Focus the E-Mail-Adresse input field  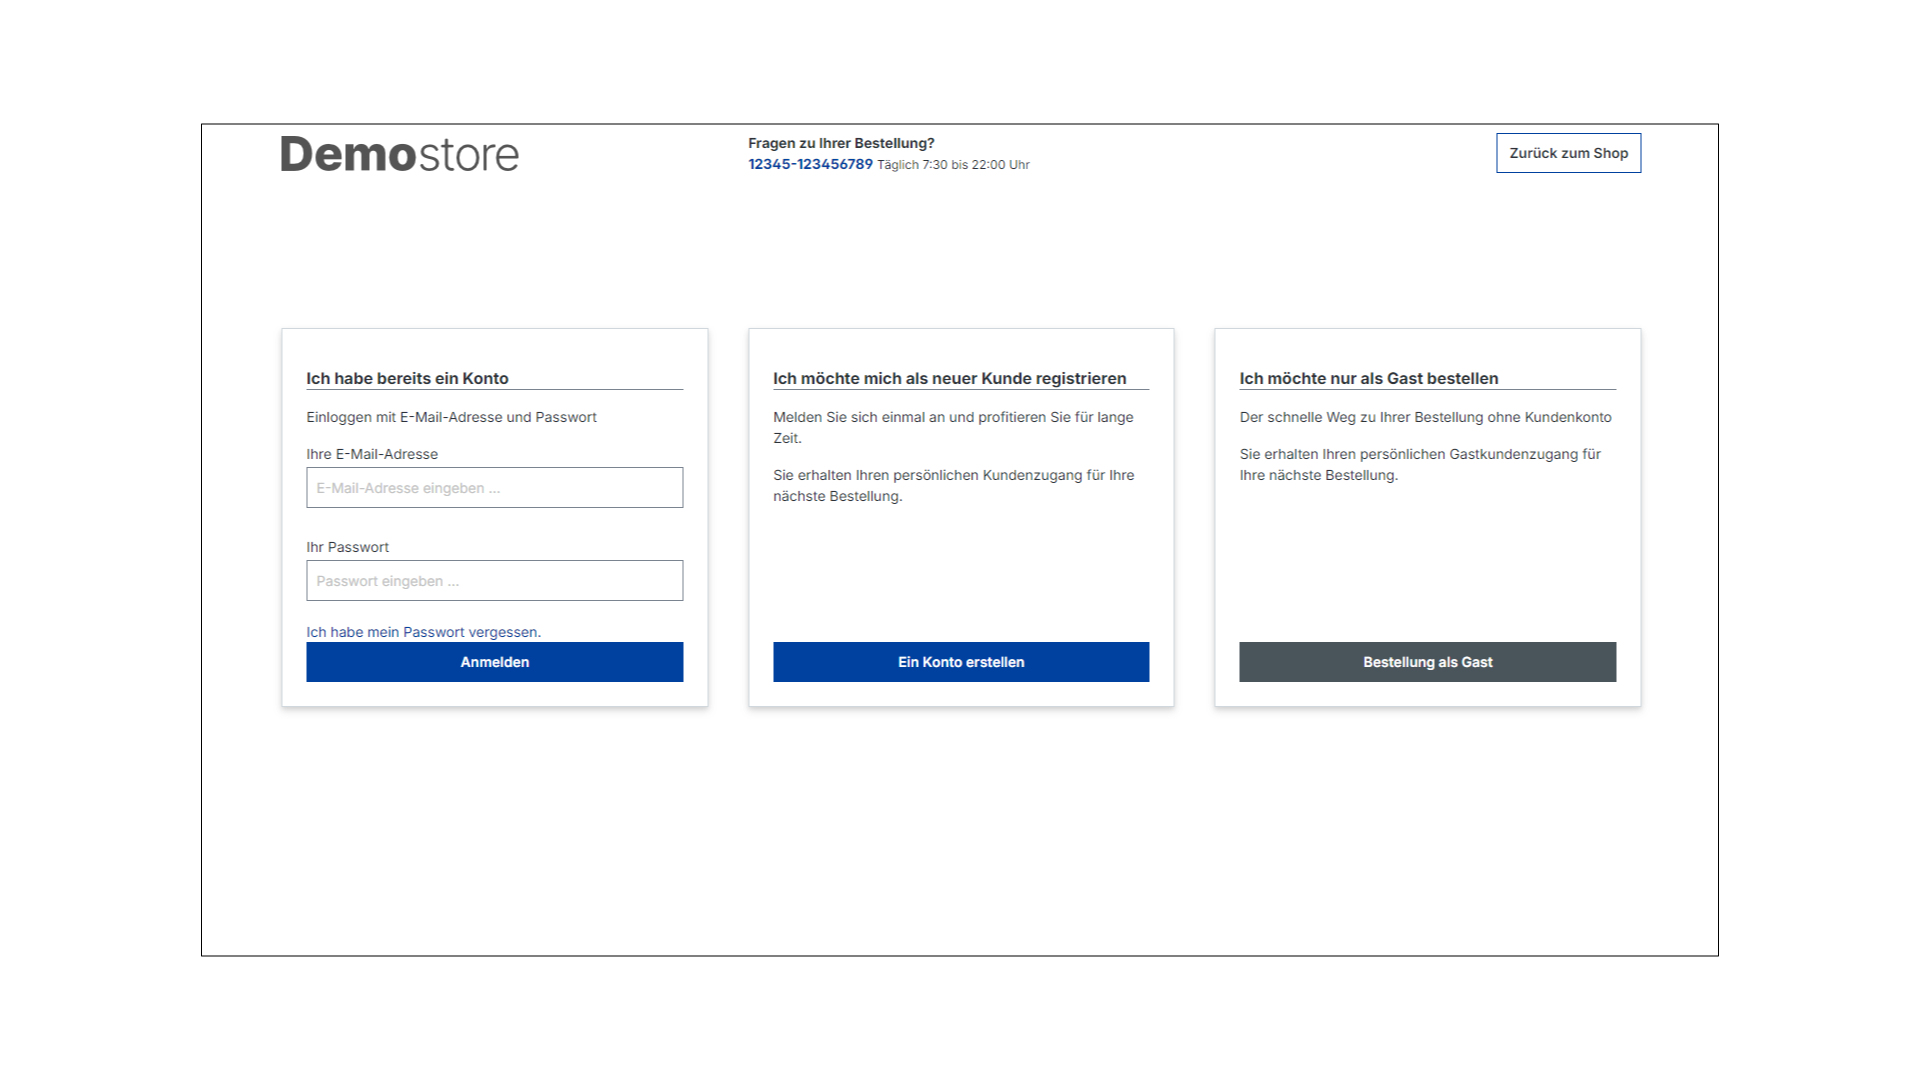(494, 488)
